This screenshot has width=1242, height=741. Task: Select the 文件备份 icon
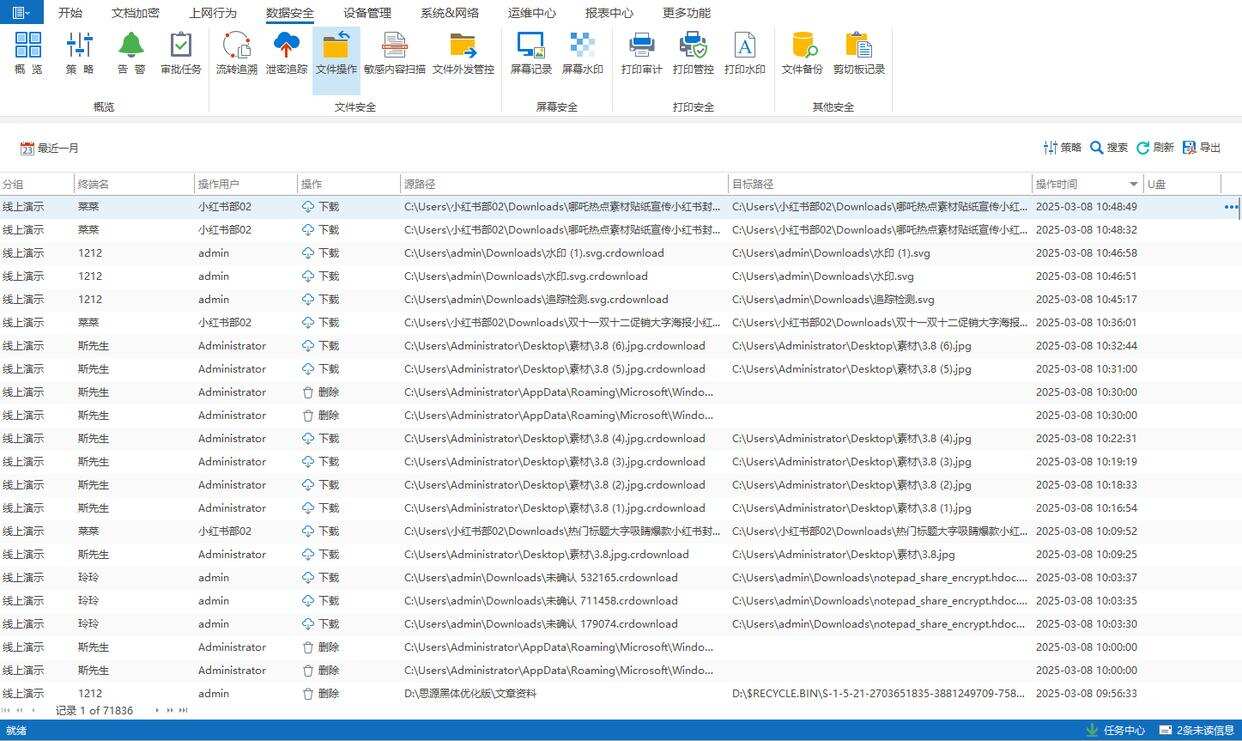801,53
